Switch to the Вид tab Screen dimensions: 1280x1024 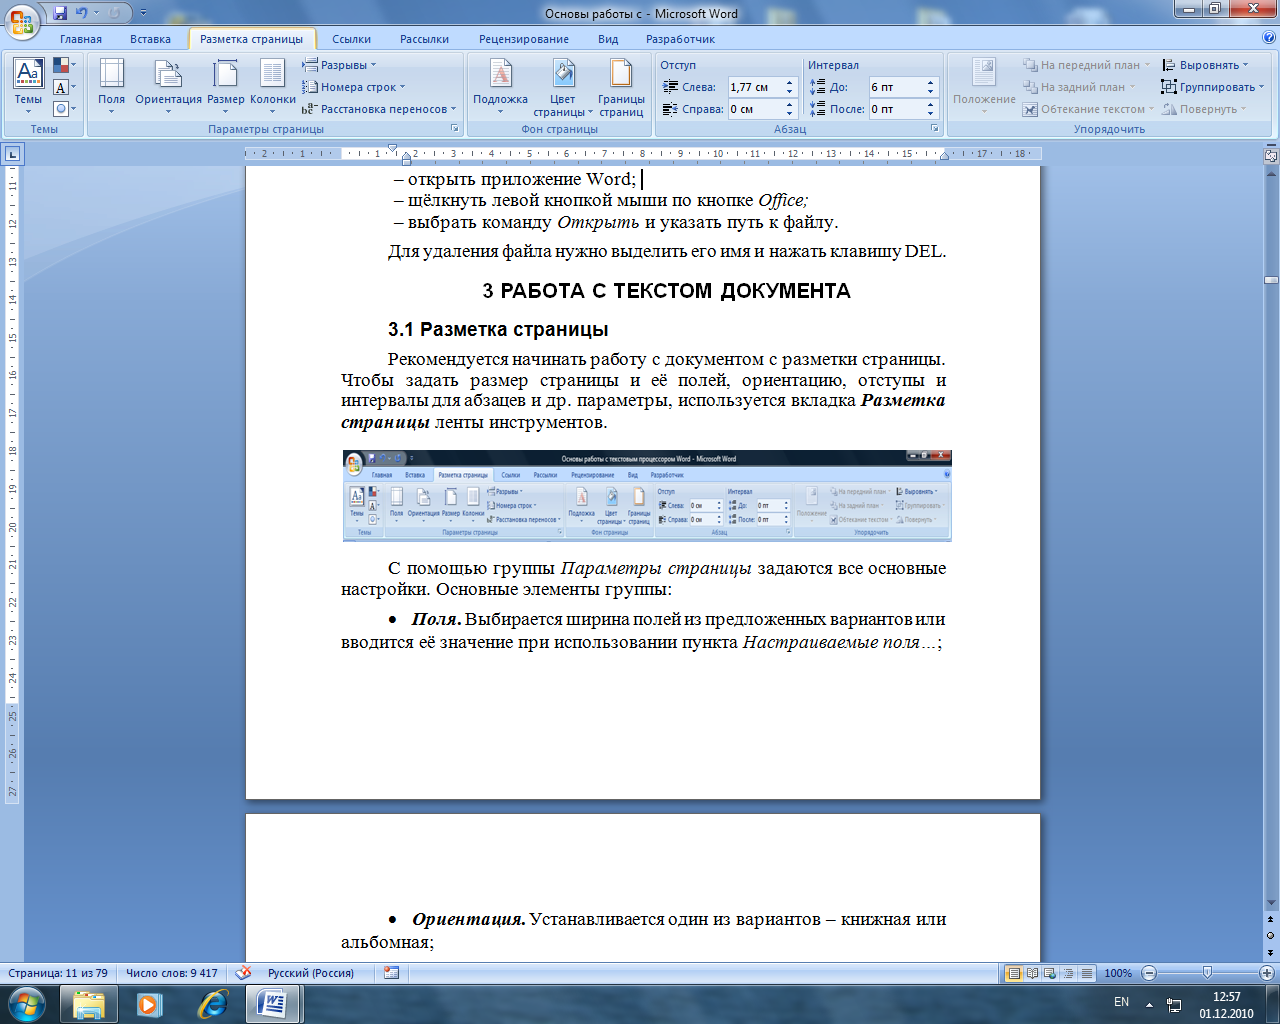click(x=608, y=39)
